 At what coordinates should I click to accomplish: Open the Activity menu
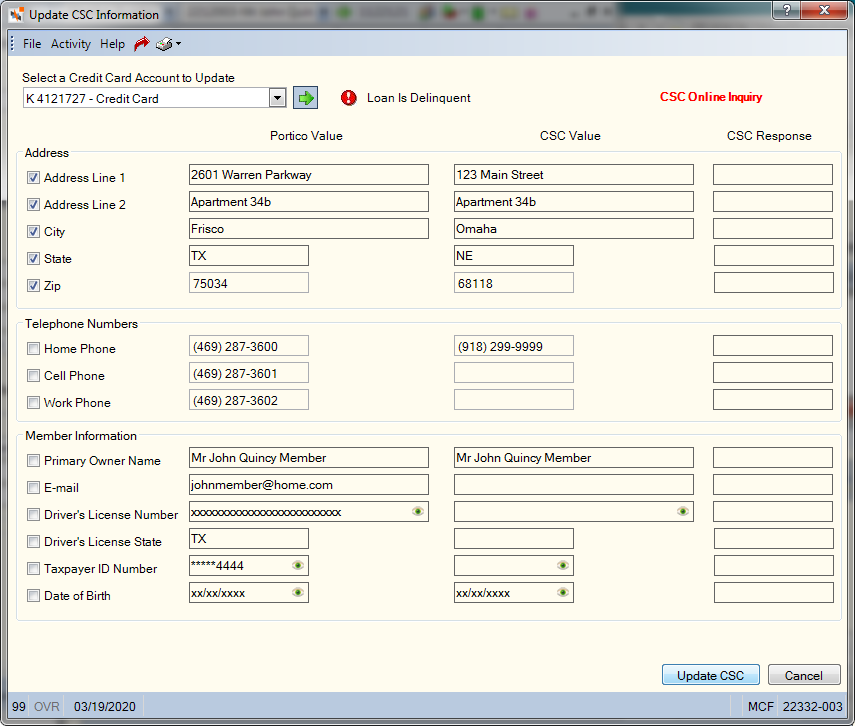(x=71, y=44)
